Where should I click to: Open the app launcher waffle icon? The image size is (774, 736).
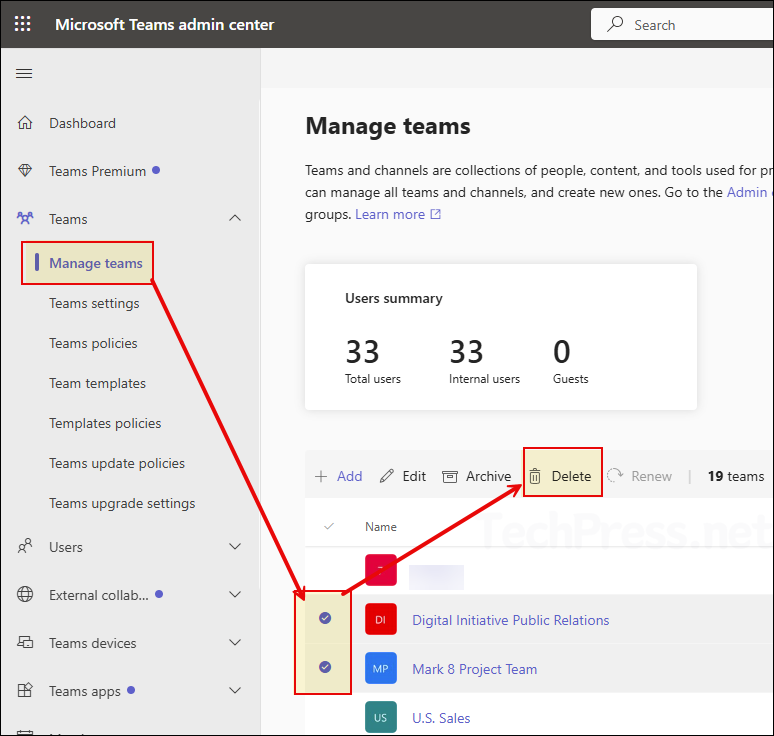pos(23,24)
